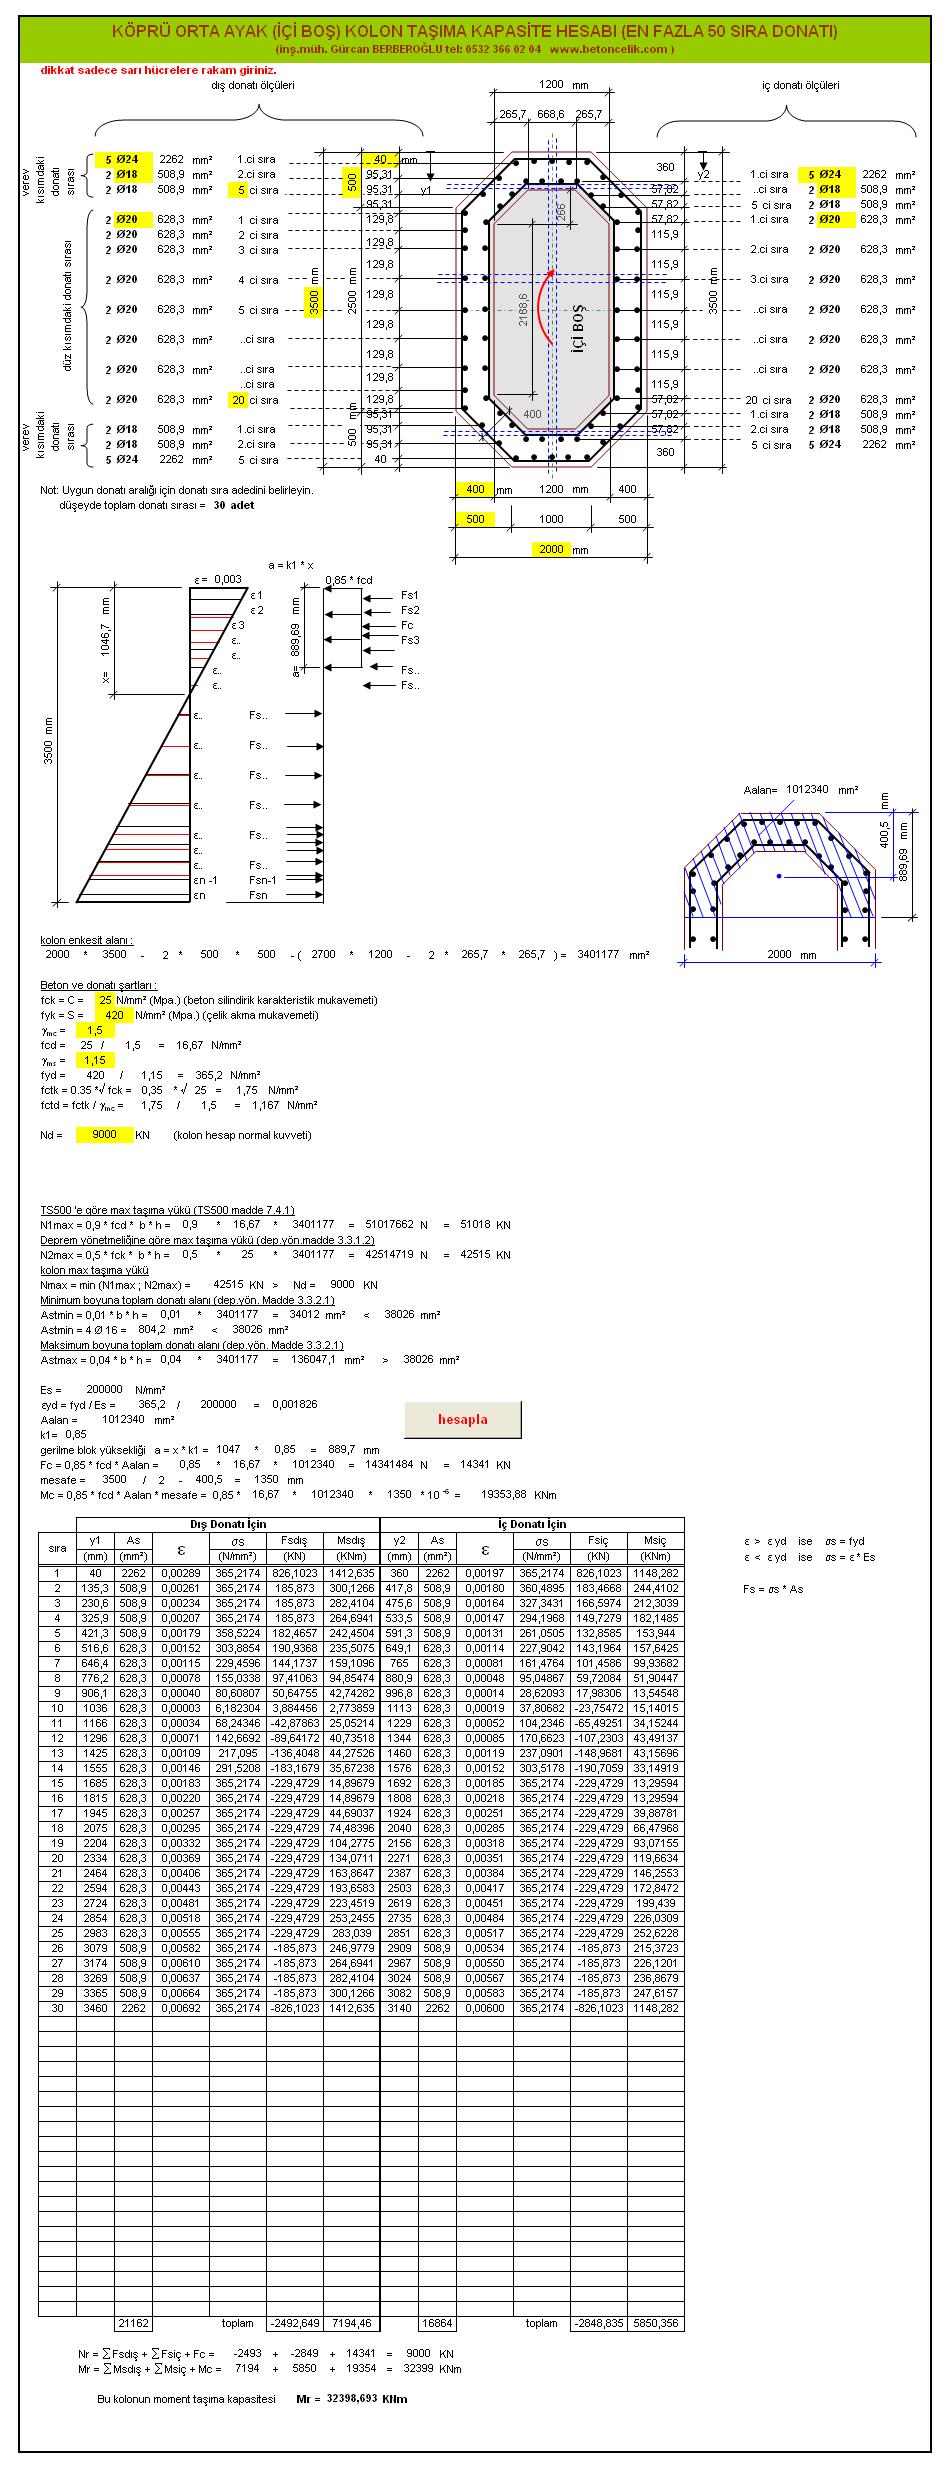Image resolution: width=951 pixels, height=2468 pixels.
Task: Click the yellow vertical 500 chamfer cell
Action: (x=352, y=182)
